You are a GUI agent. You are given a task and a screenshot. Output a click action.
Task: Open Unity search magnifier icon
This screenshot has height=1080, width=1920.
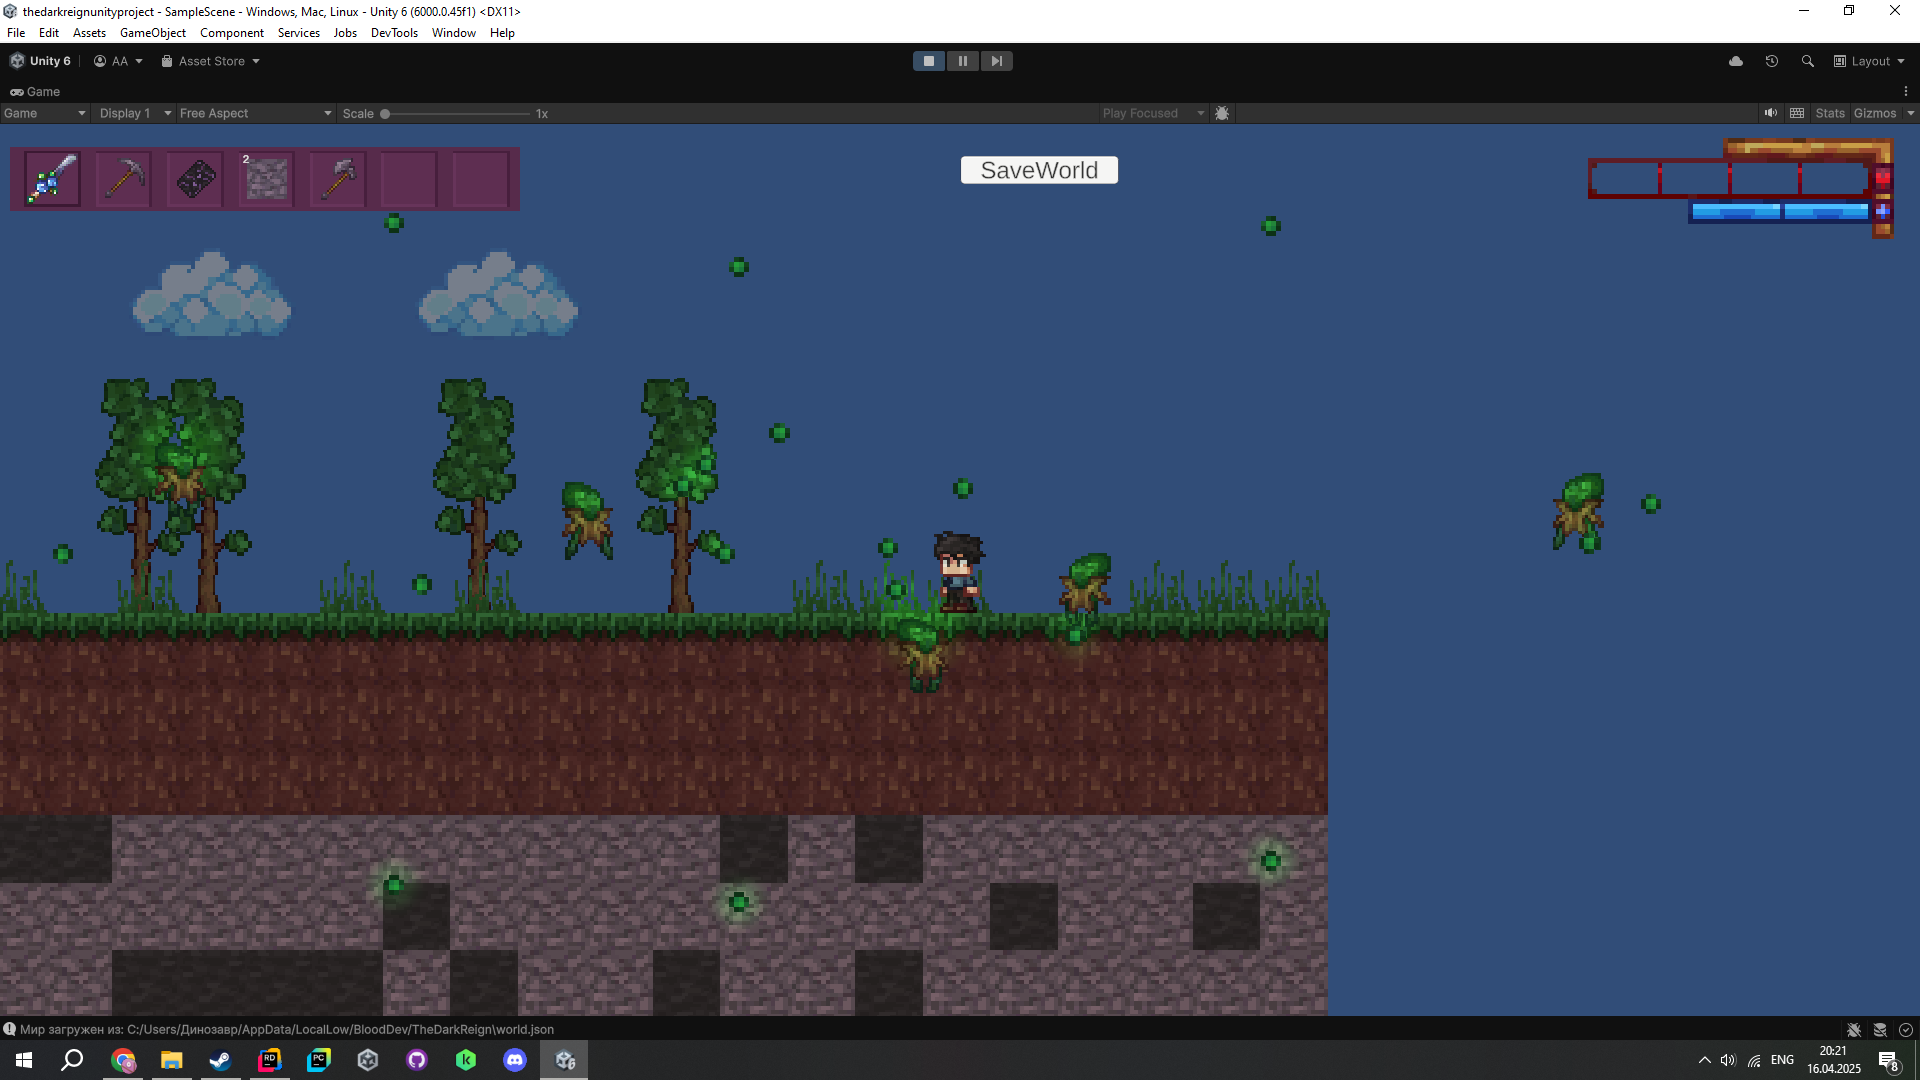[x=1808, y=61]
